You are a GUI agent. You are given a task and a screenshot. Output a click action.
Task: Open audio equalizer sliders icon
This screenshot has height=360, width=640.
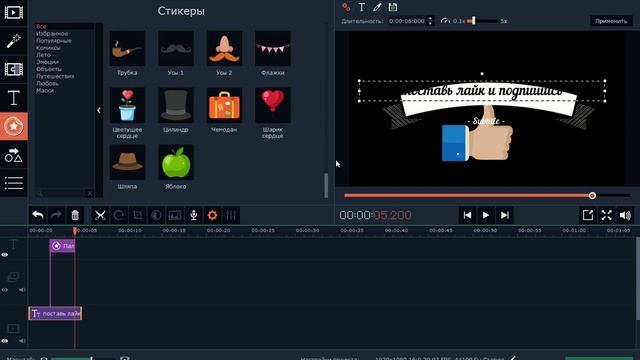click(231, 215)
